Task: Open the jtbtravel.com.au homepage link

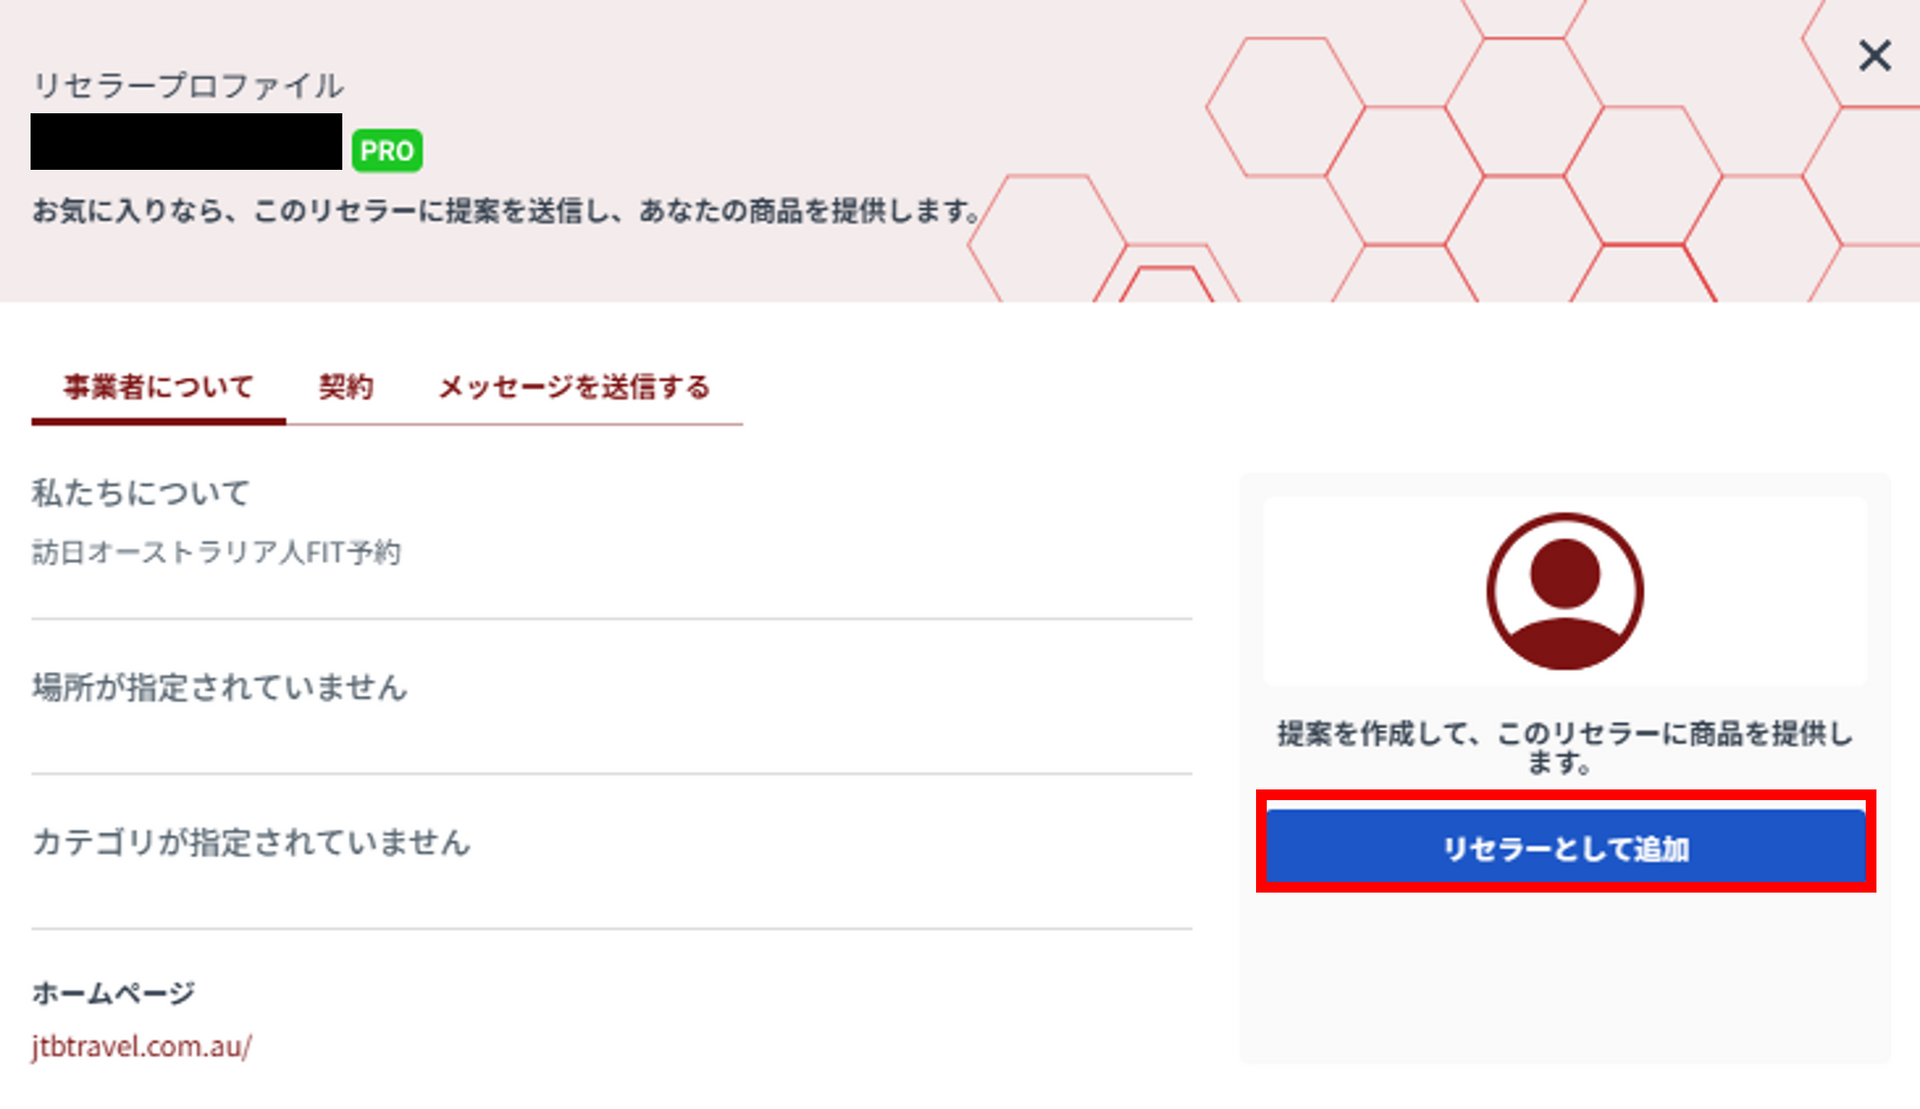Action: click(141, 1046)
